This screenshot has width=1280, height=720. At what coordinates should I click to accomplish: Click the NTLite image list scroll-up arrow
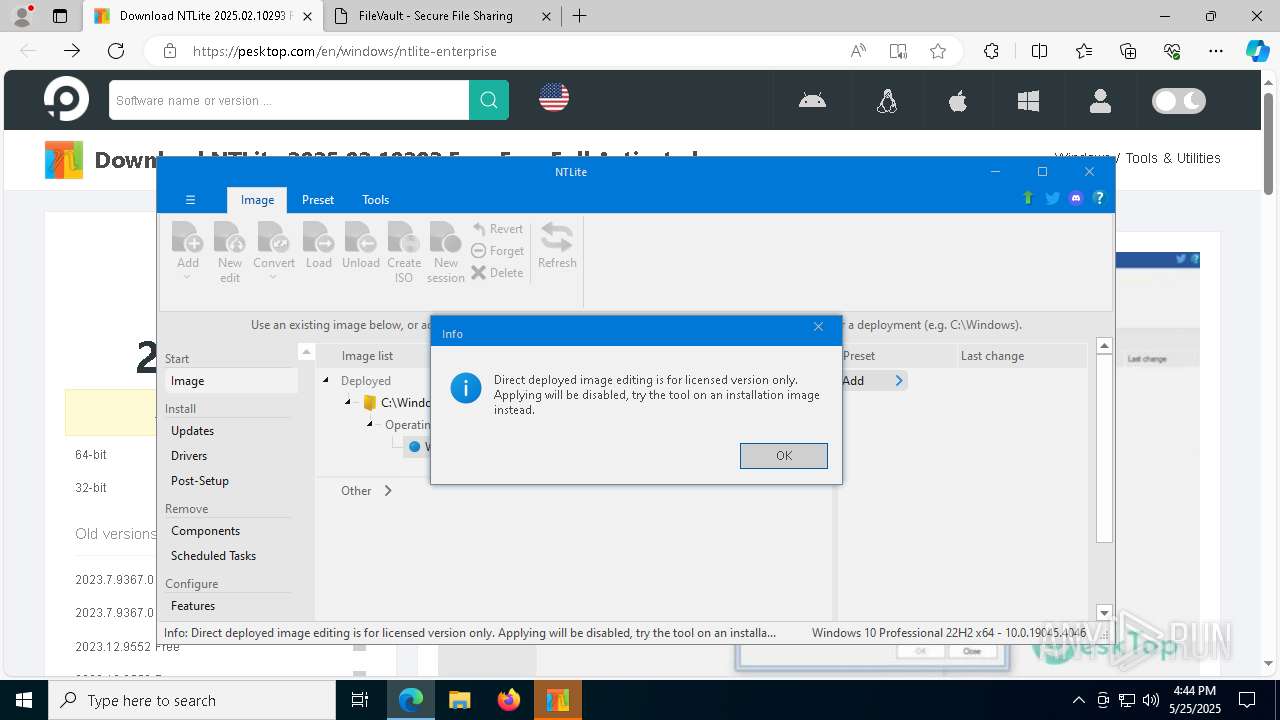pyautogui.click(x=1104, y=346)
